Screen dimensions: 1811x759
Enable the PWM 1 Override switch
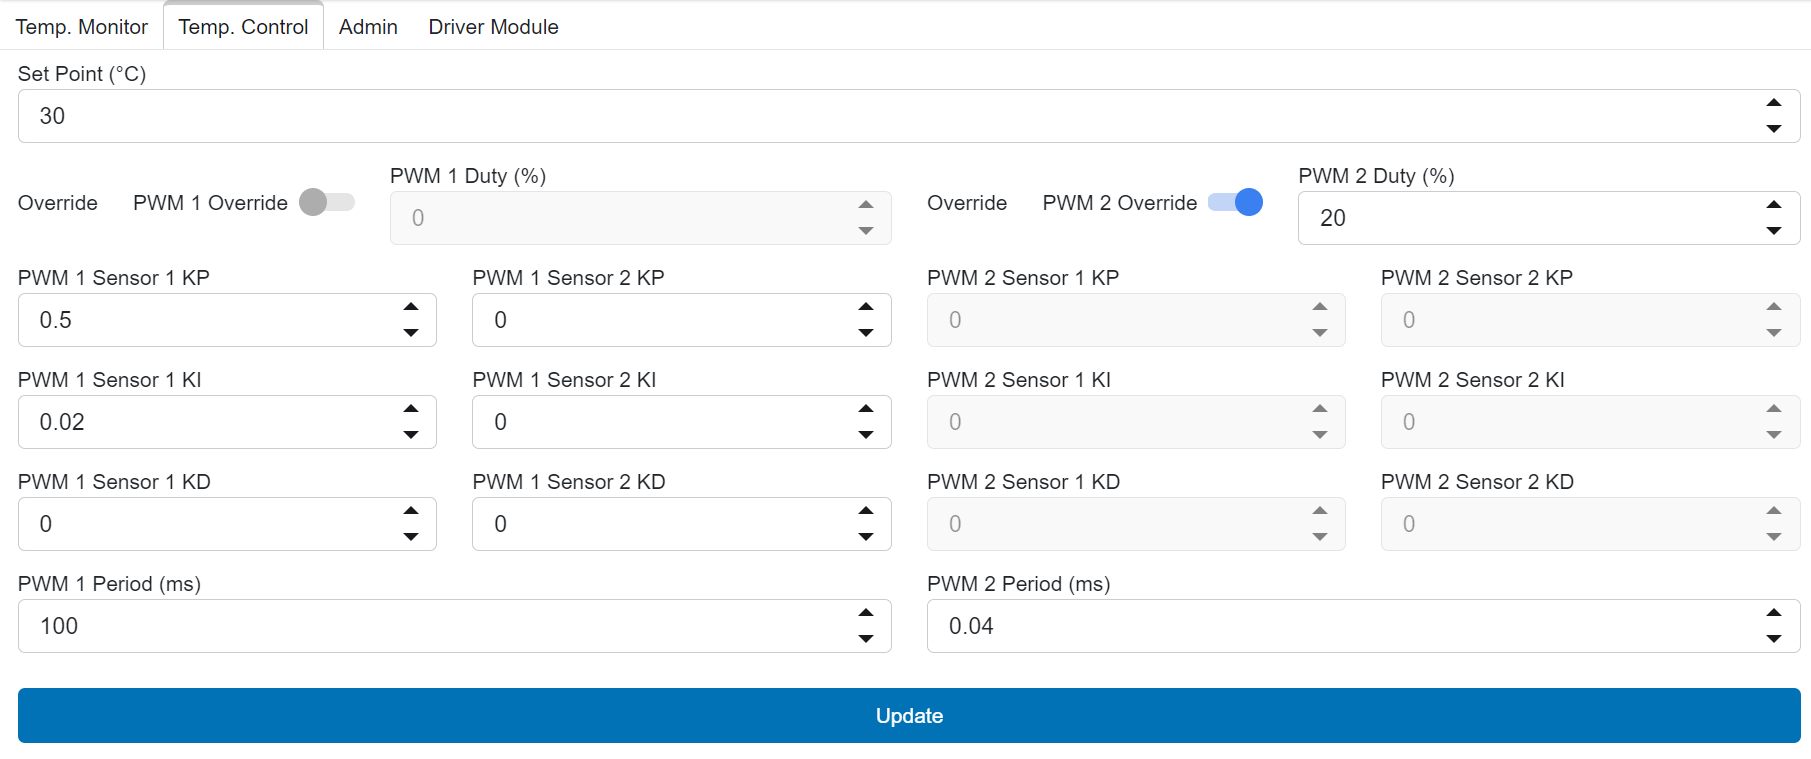tap(326, 202)
